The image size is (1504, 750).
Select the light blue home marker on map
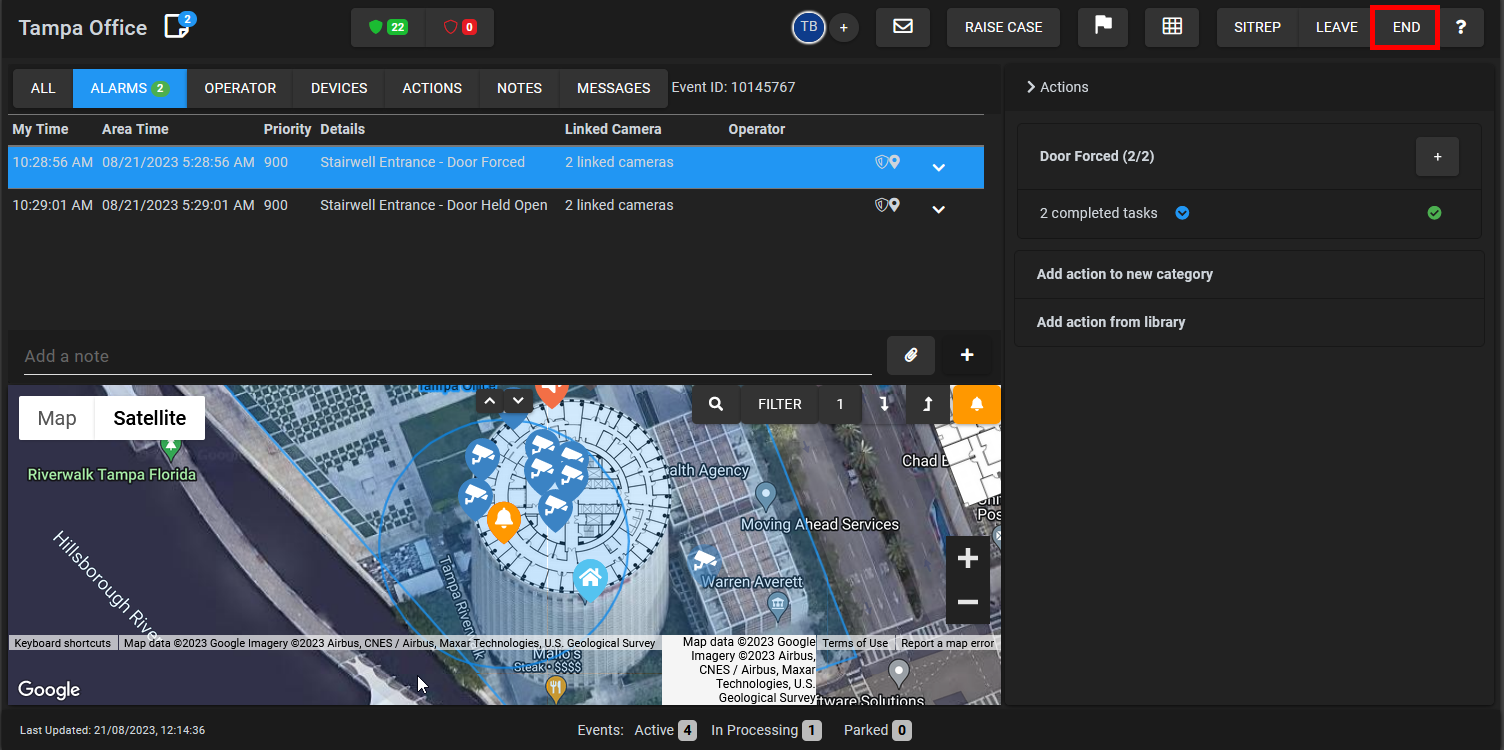pyautogui.click(x=590, y=579)
